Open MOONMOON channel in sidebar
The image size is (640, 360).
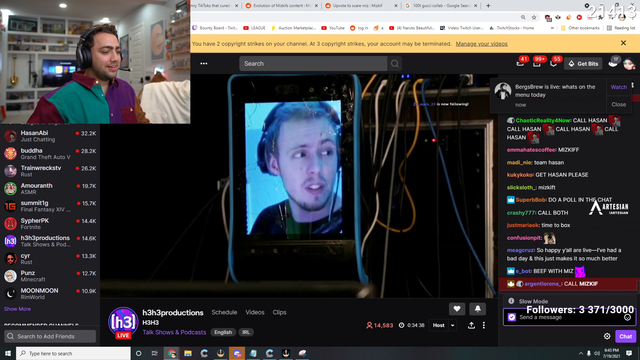click(x=50, y=293)
